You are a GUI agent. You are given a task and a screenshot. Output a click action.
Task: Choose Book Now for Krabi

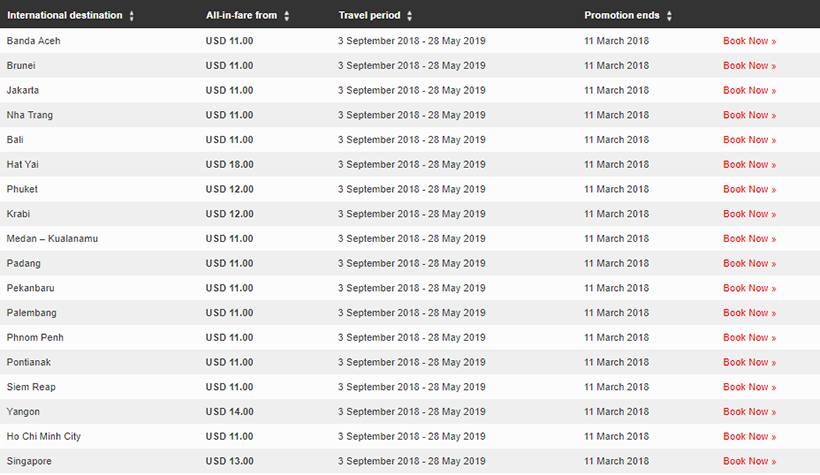coord(749,214)
